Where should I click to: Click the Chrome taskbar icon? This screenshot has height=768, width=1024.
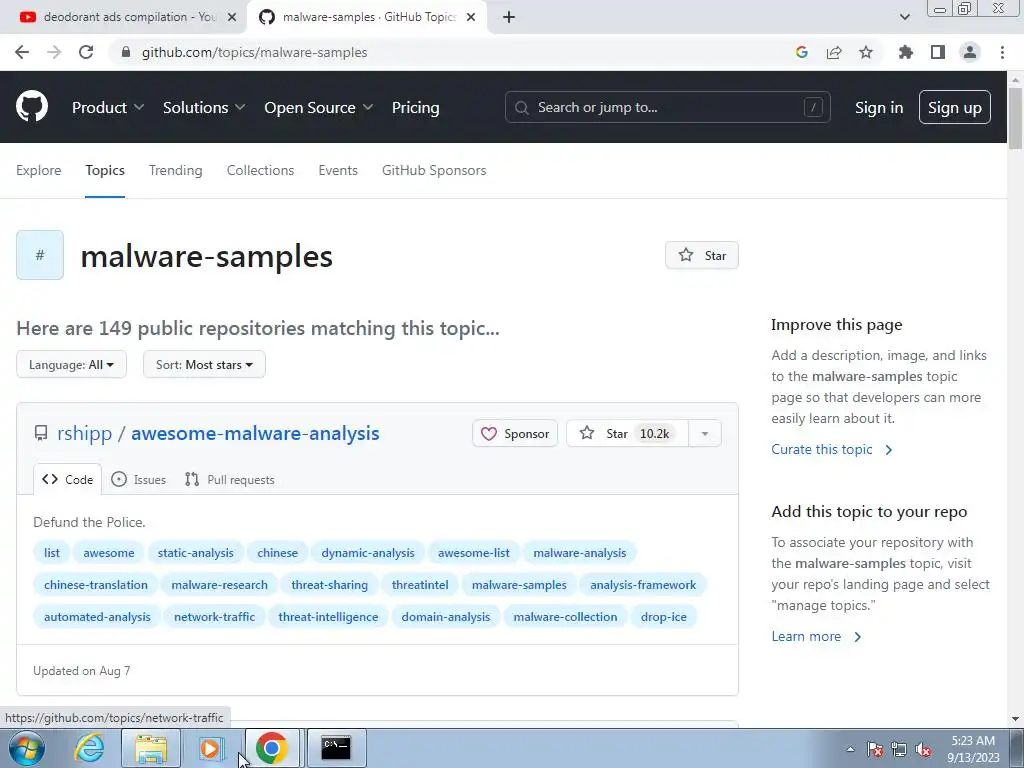(x=272, y=748)
